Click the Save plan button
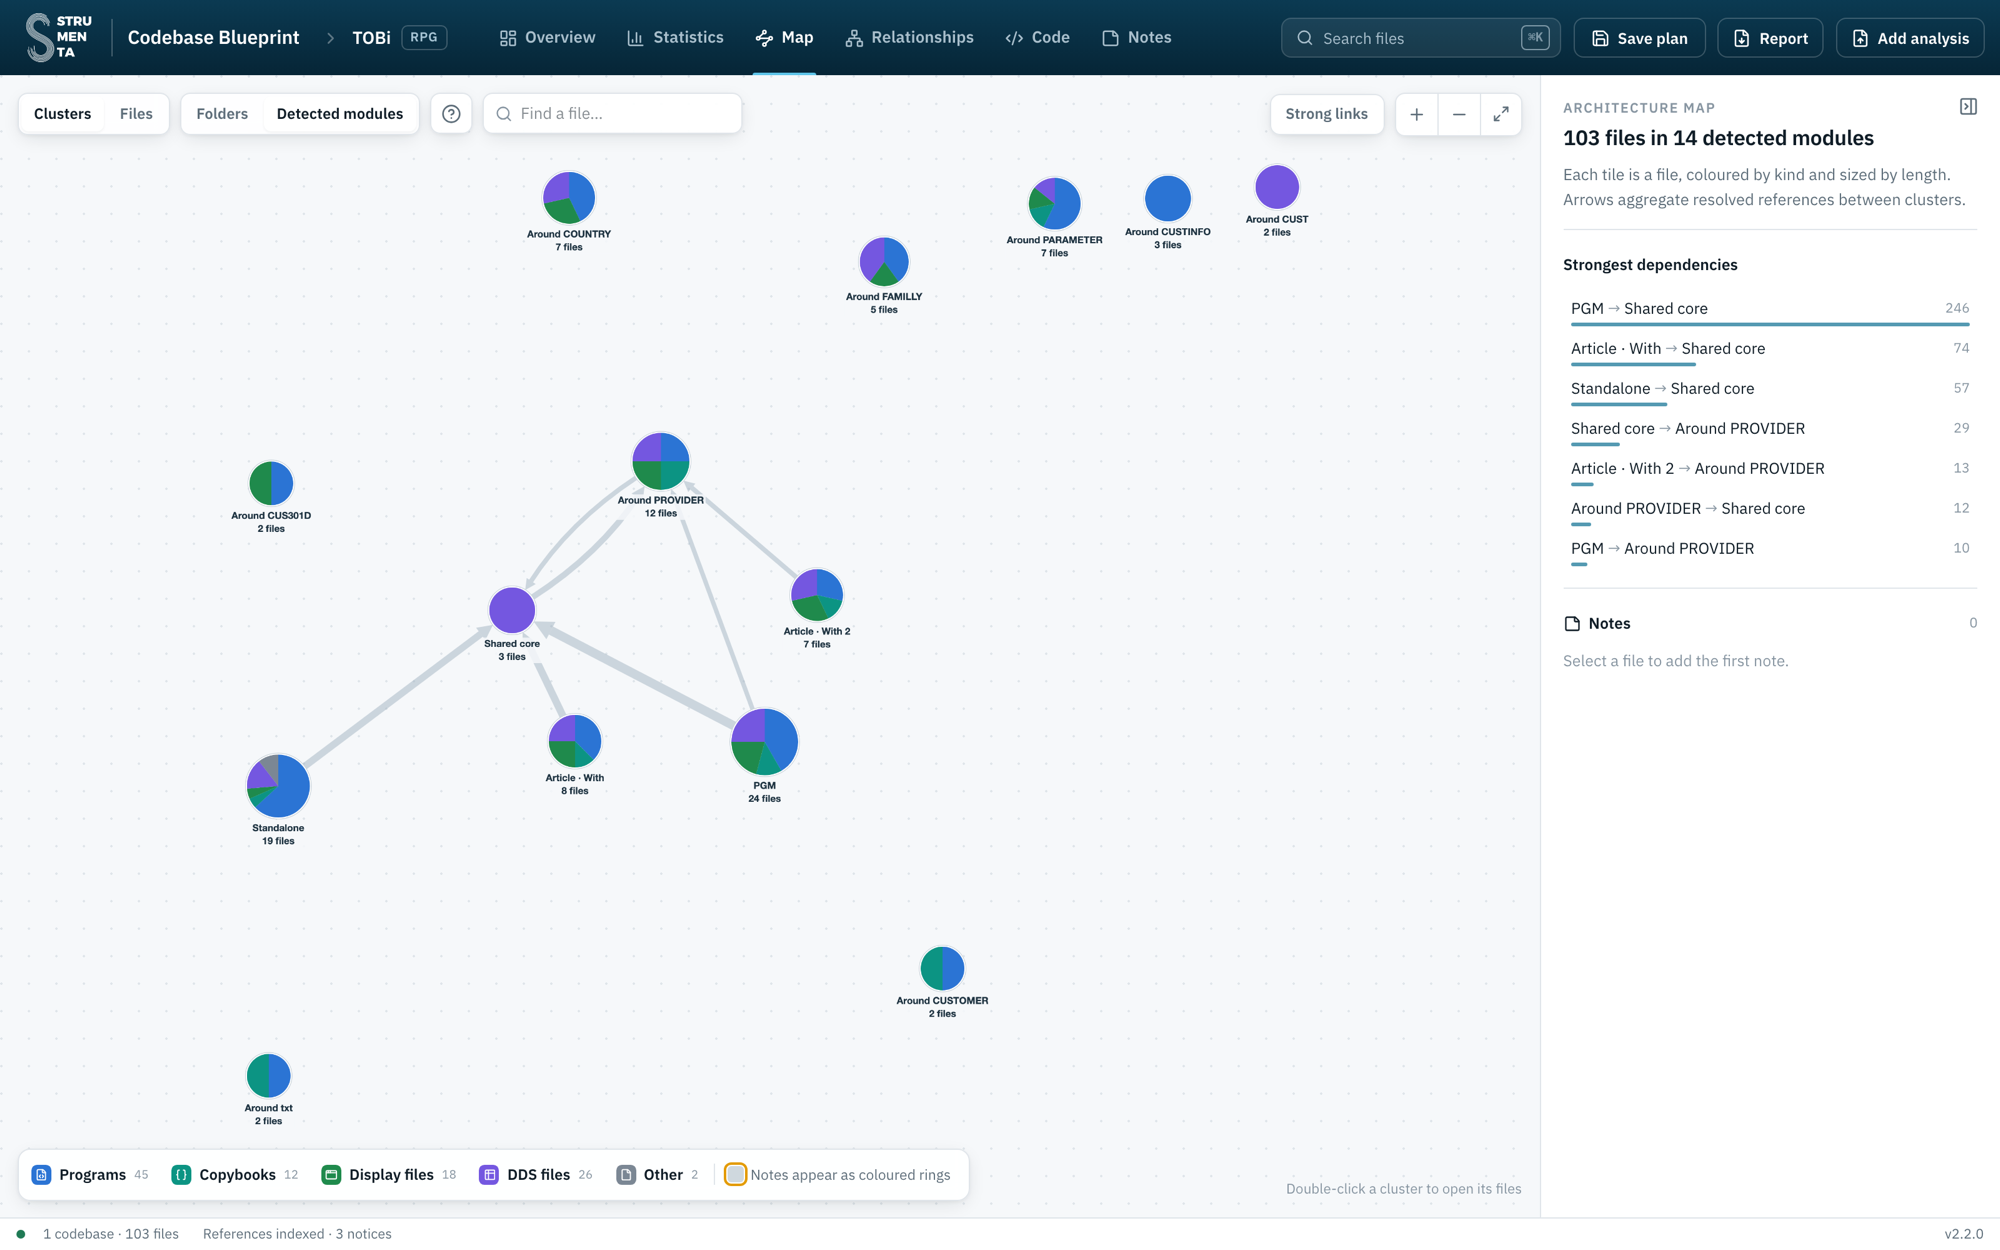Image resolution: width=2000 pixels, height=1250 pixels. click(1639, 38)
